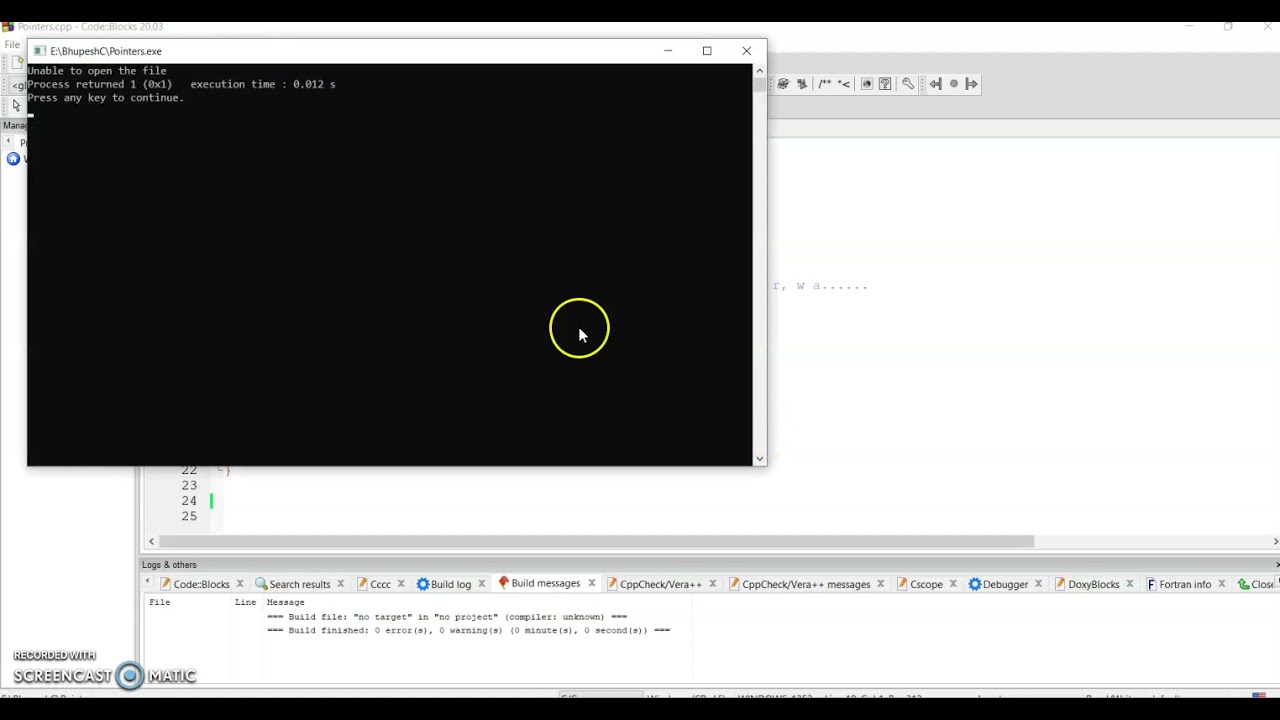The width and height of the screenshot is (1280, 720).
Task: Close the Build log tab
Action: (x=481, y=584)
